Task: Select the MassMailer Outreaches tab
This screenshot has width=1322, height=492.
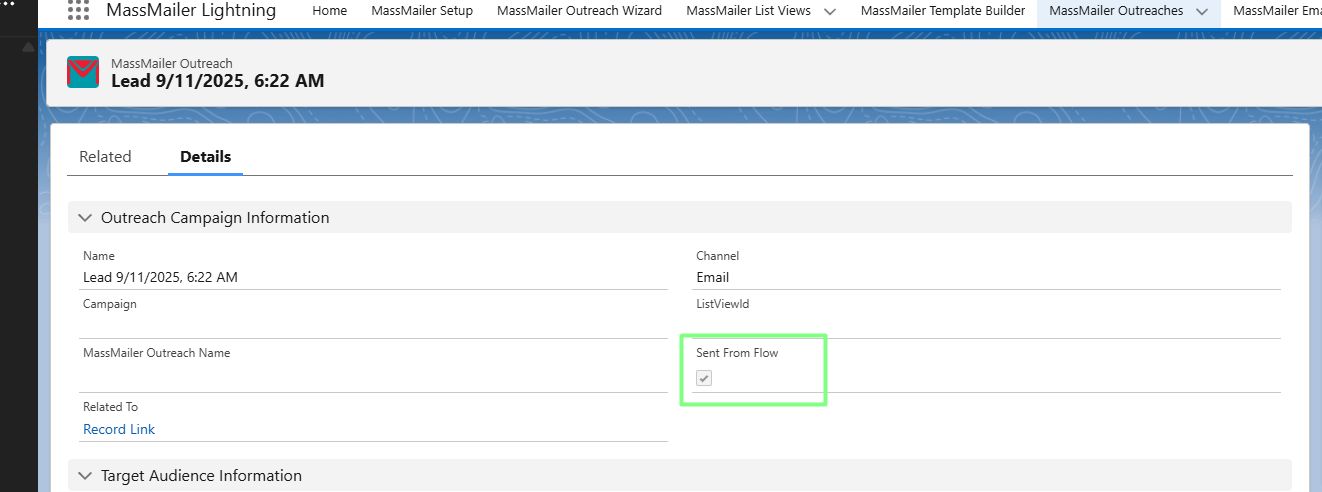Action: coord(1116,11)
